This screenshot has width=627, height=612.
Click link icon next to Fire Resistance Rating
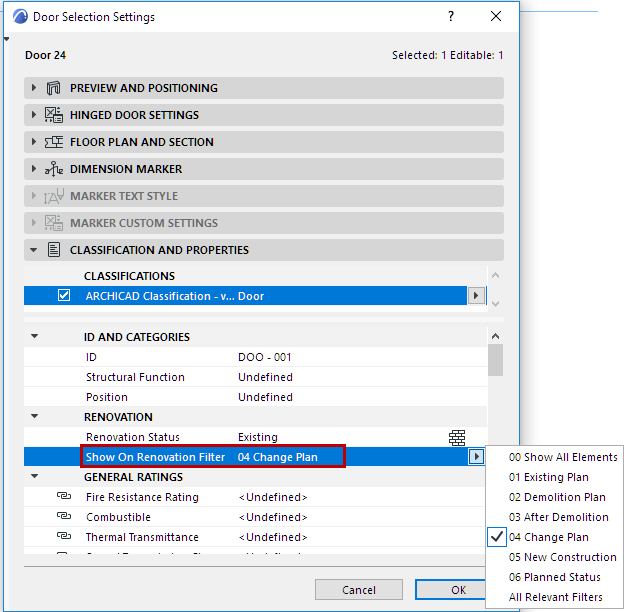tap(64, 496)
